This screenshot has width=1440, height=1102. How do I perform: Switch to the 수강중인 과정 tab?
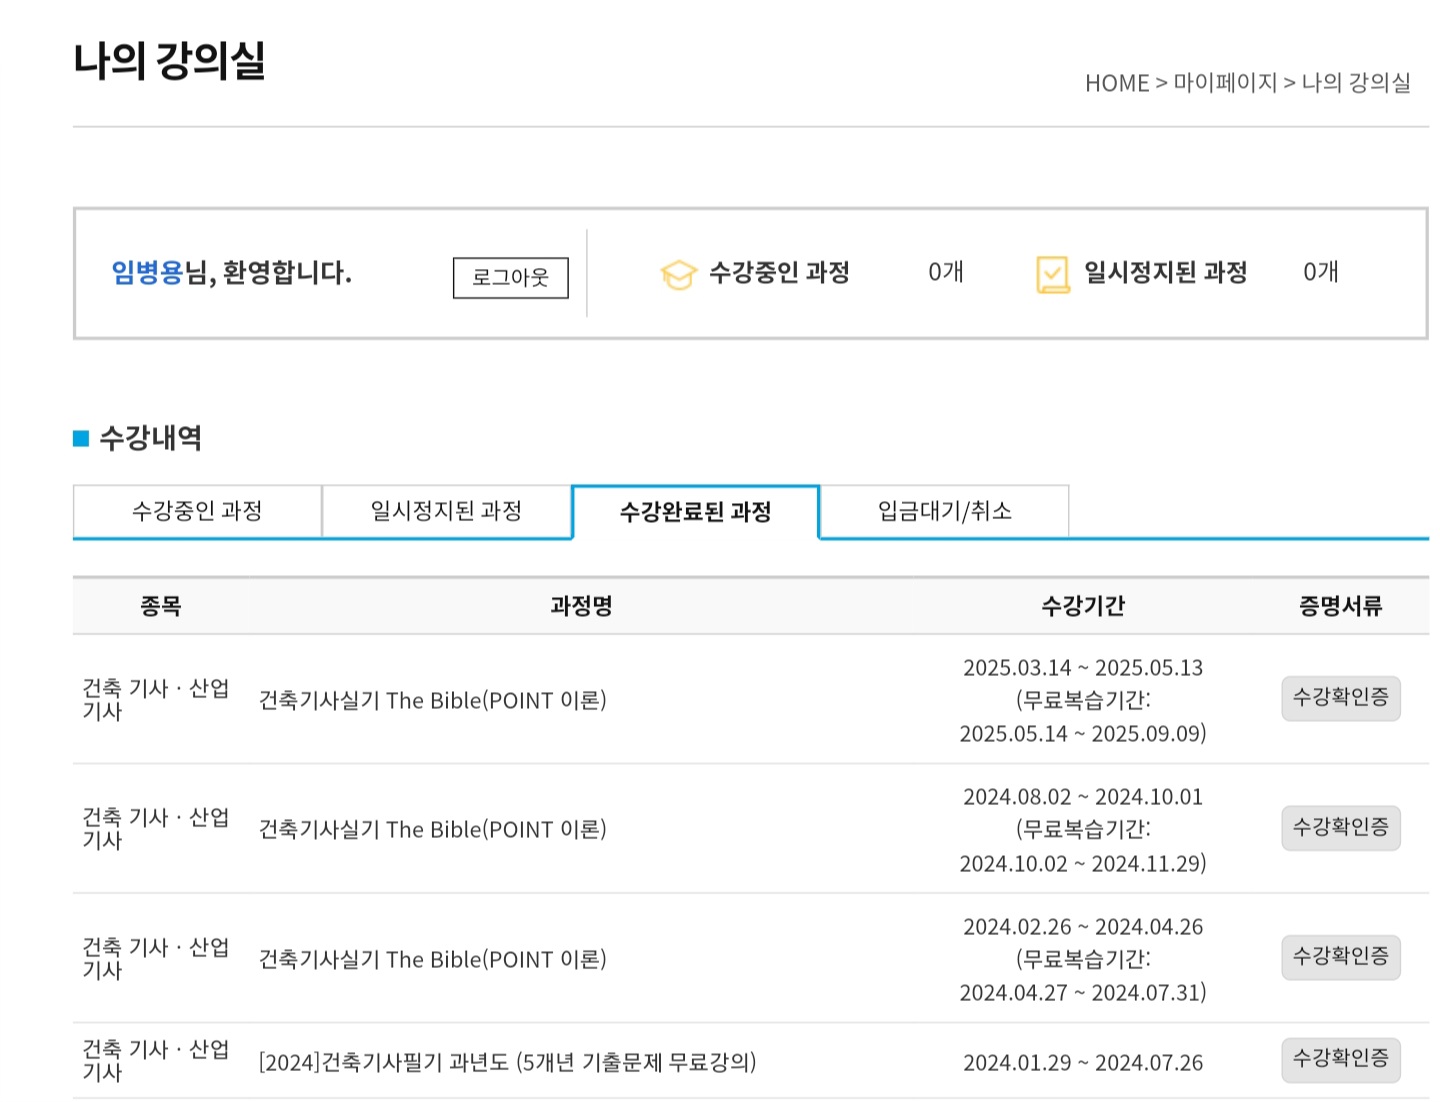(x=197, y=511)
